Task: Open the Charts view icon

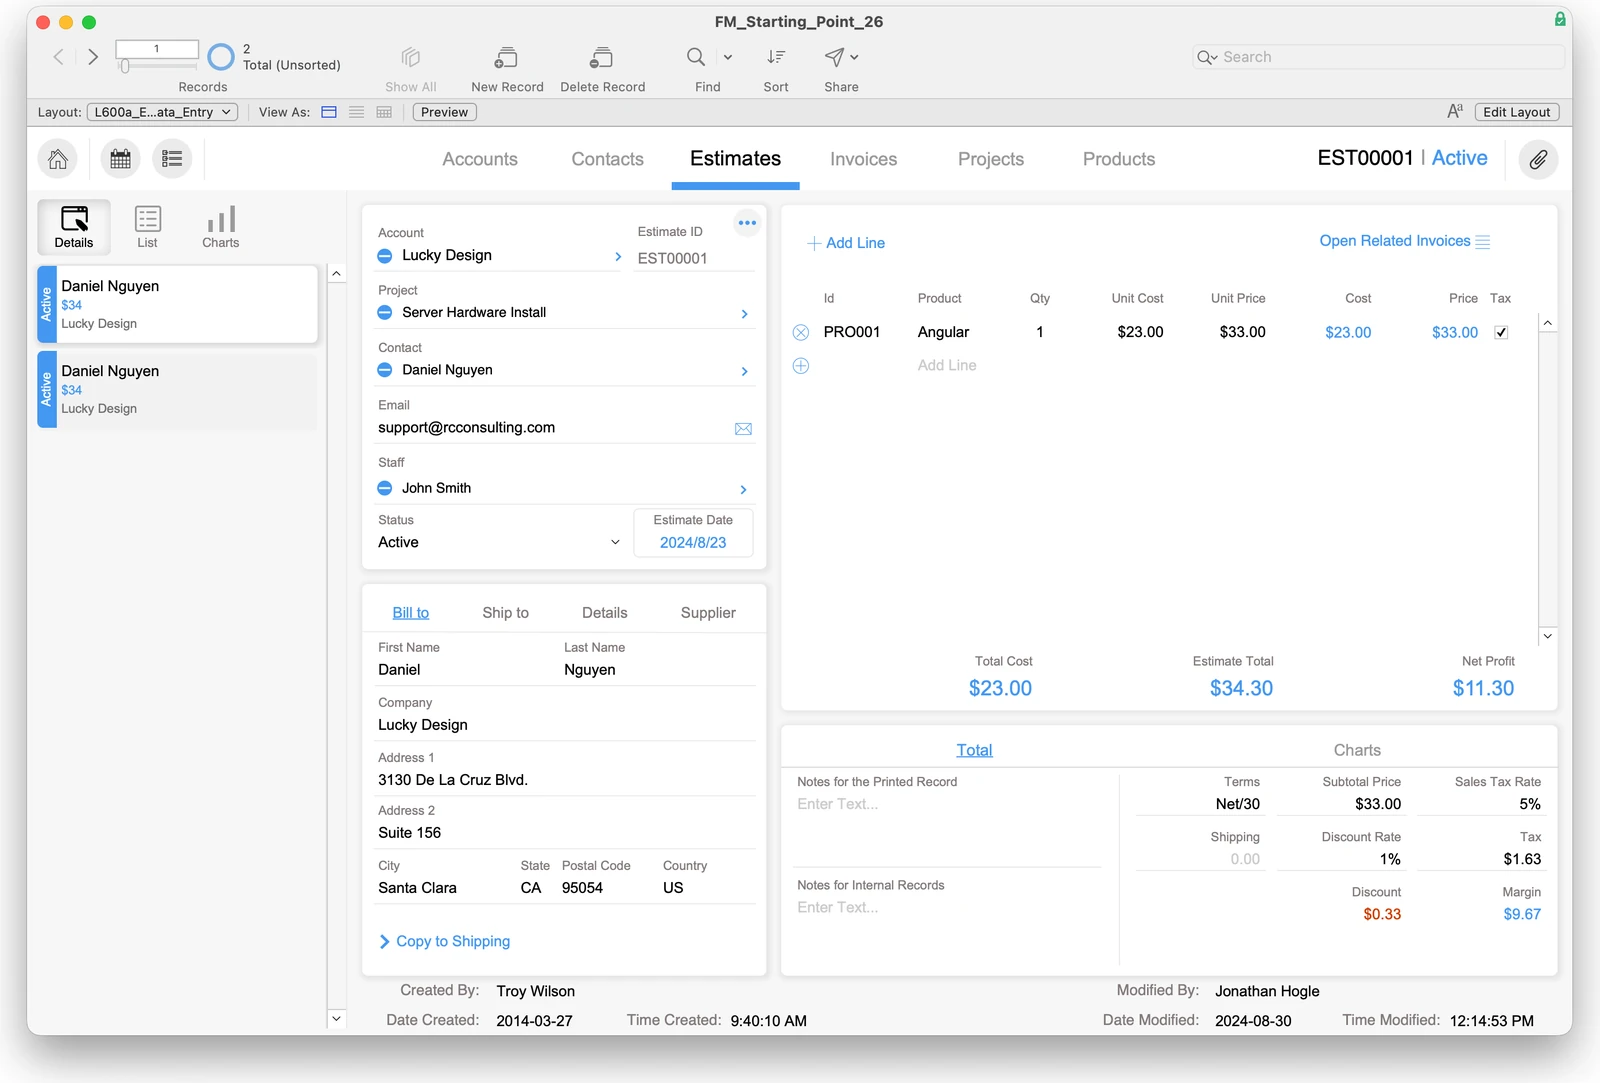Action: [221, 227]
